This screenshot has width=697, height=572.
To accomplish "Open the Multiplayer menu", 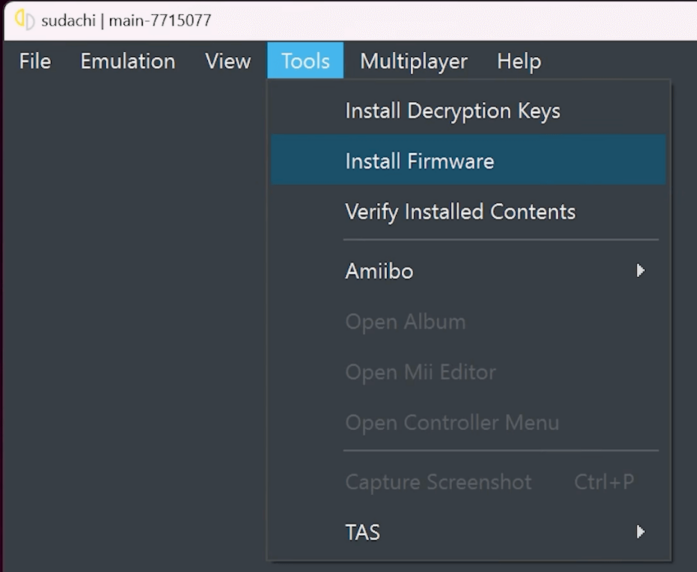I will coord(413,61).
